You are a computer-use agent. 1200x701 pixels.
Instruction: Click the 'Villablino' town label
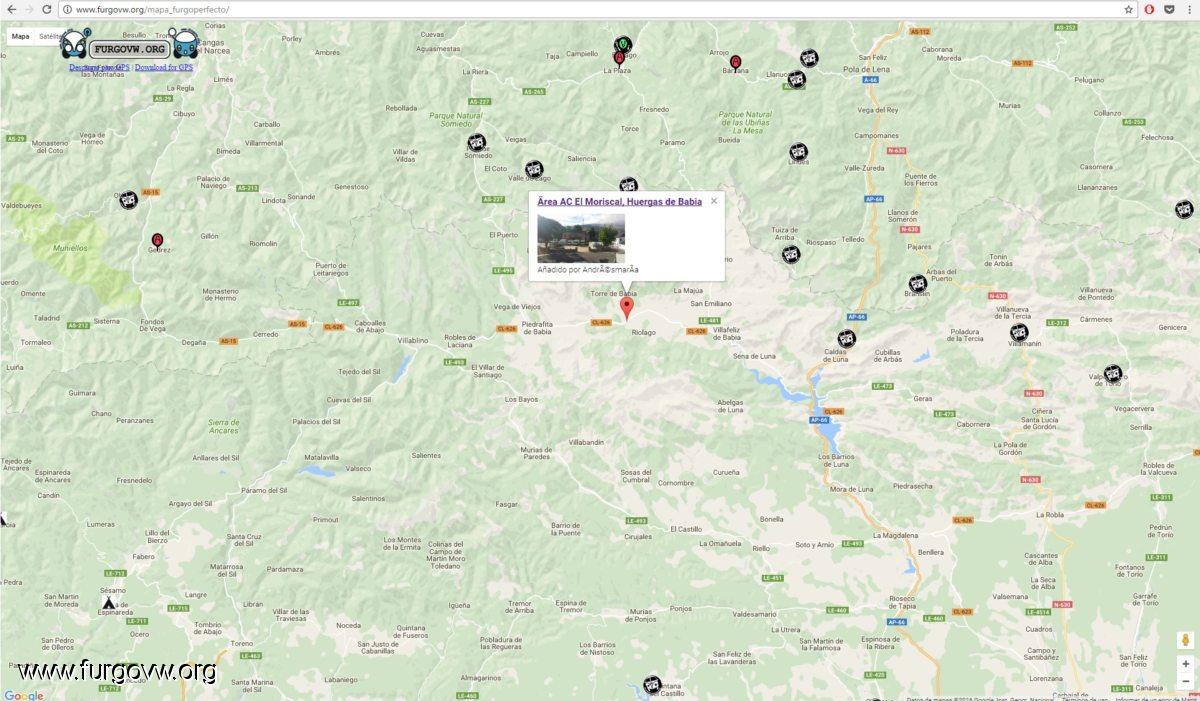(413, 340)
